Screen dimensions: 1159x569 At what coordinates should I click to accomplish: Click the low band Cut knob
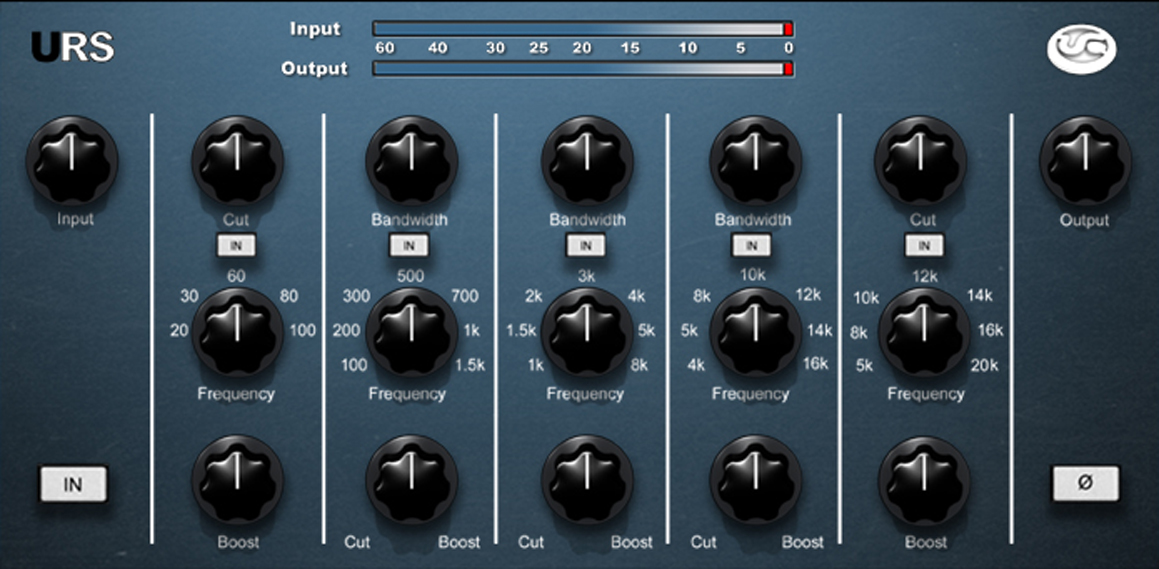[238, 160]
